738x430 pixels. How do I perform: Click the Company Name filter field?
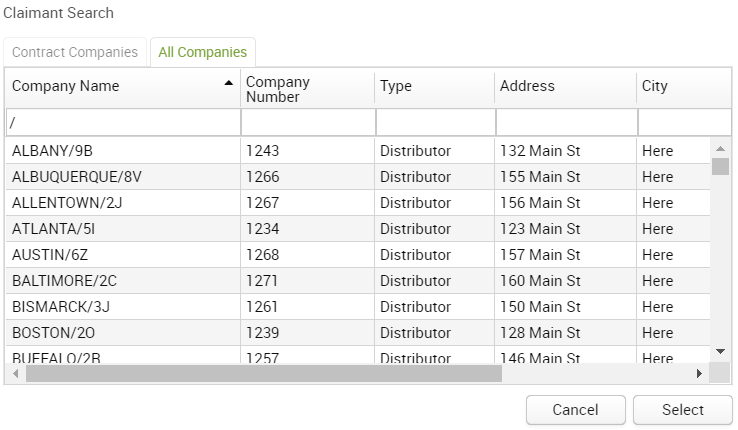122,122
